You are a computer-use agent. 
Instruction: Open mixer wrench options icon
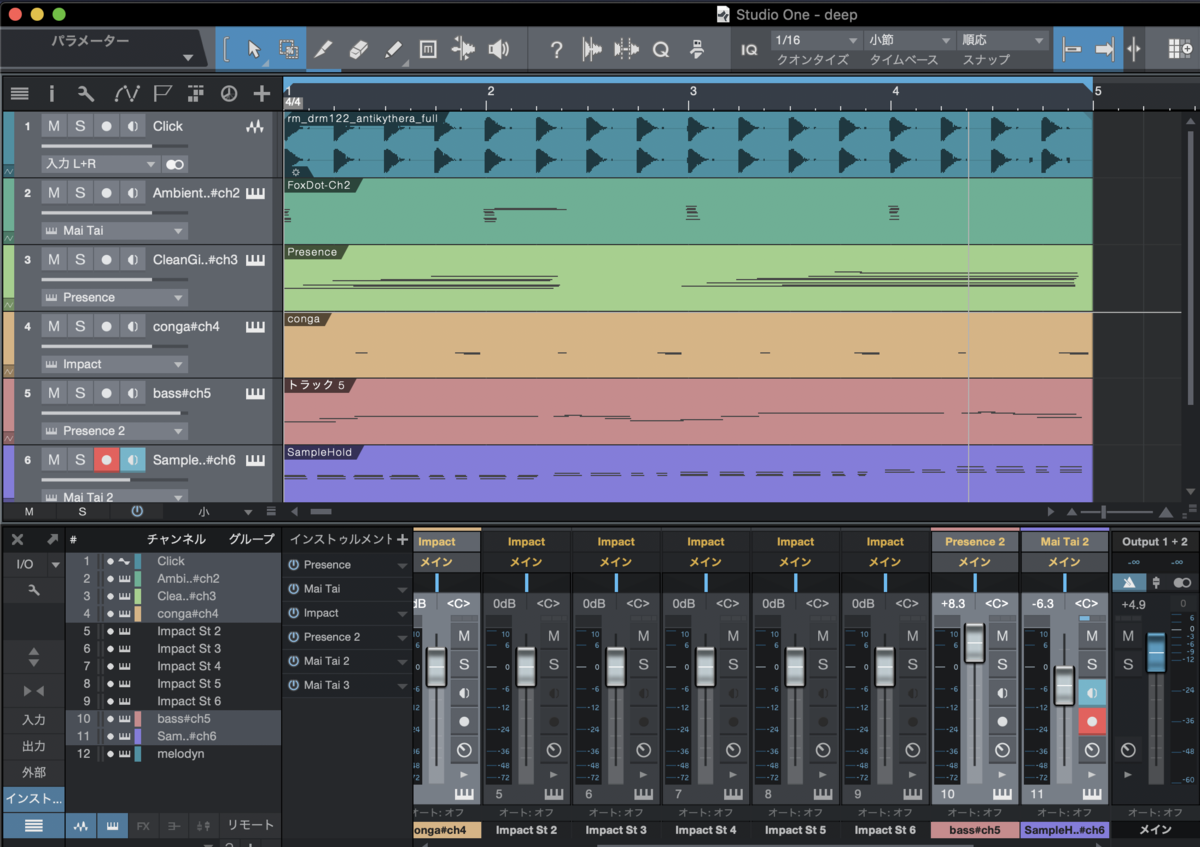click(34, 590)
